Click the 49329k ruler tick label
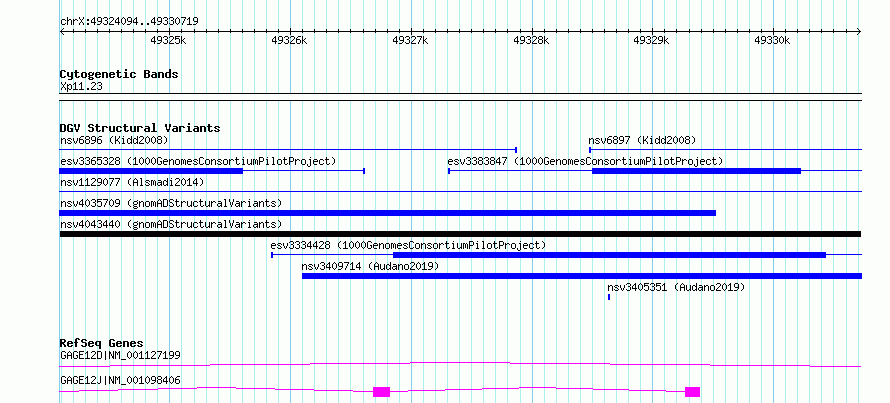The image size is (890, 403). coord(652,40)
